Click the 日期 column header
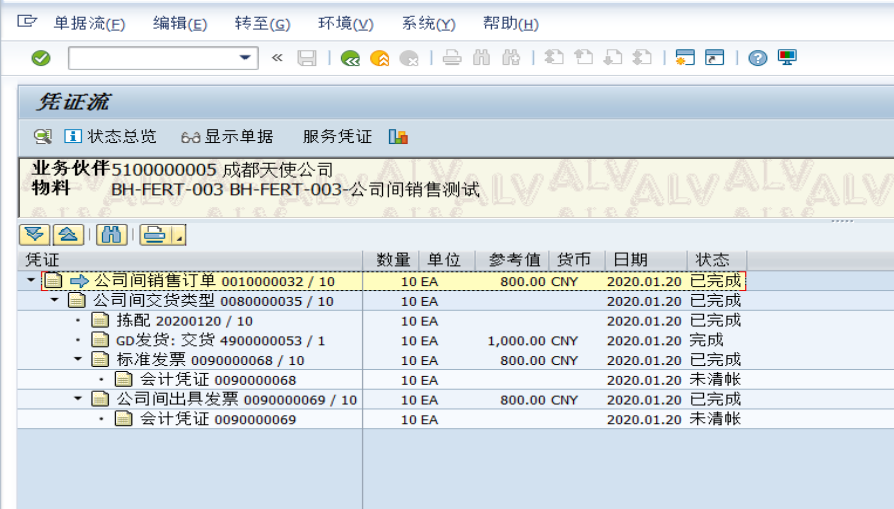 [x=646, y=260]
